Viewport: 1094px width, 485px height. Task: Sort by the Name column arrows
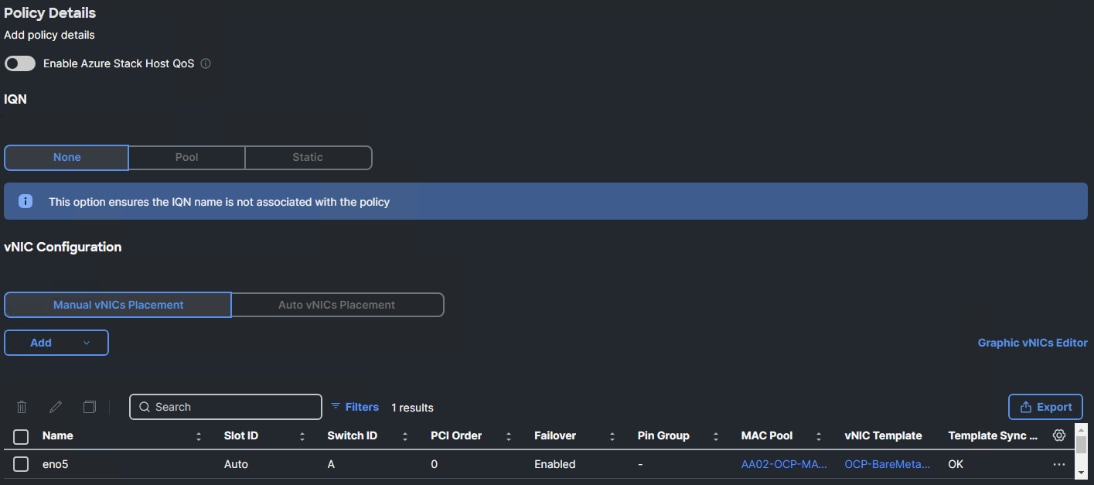pyautogui.click(x=198, y=436)
